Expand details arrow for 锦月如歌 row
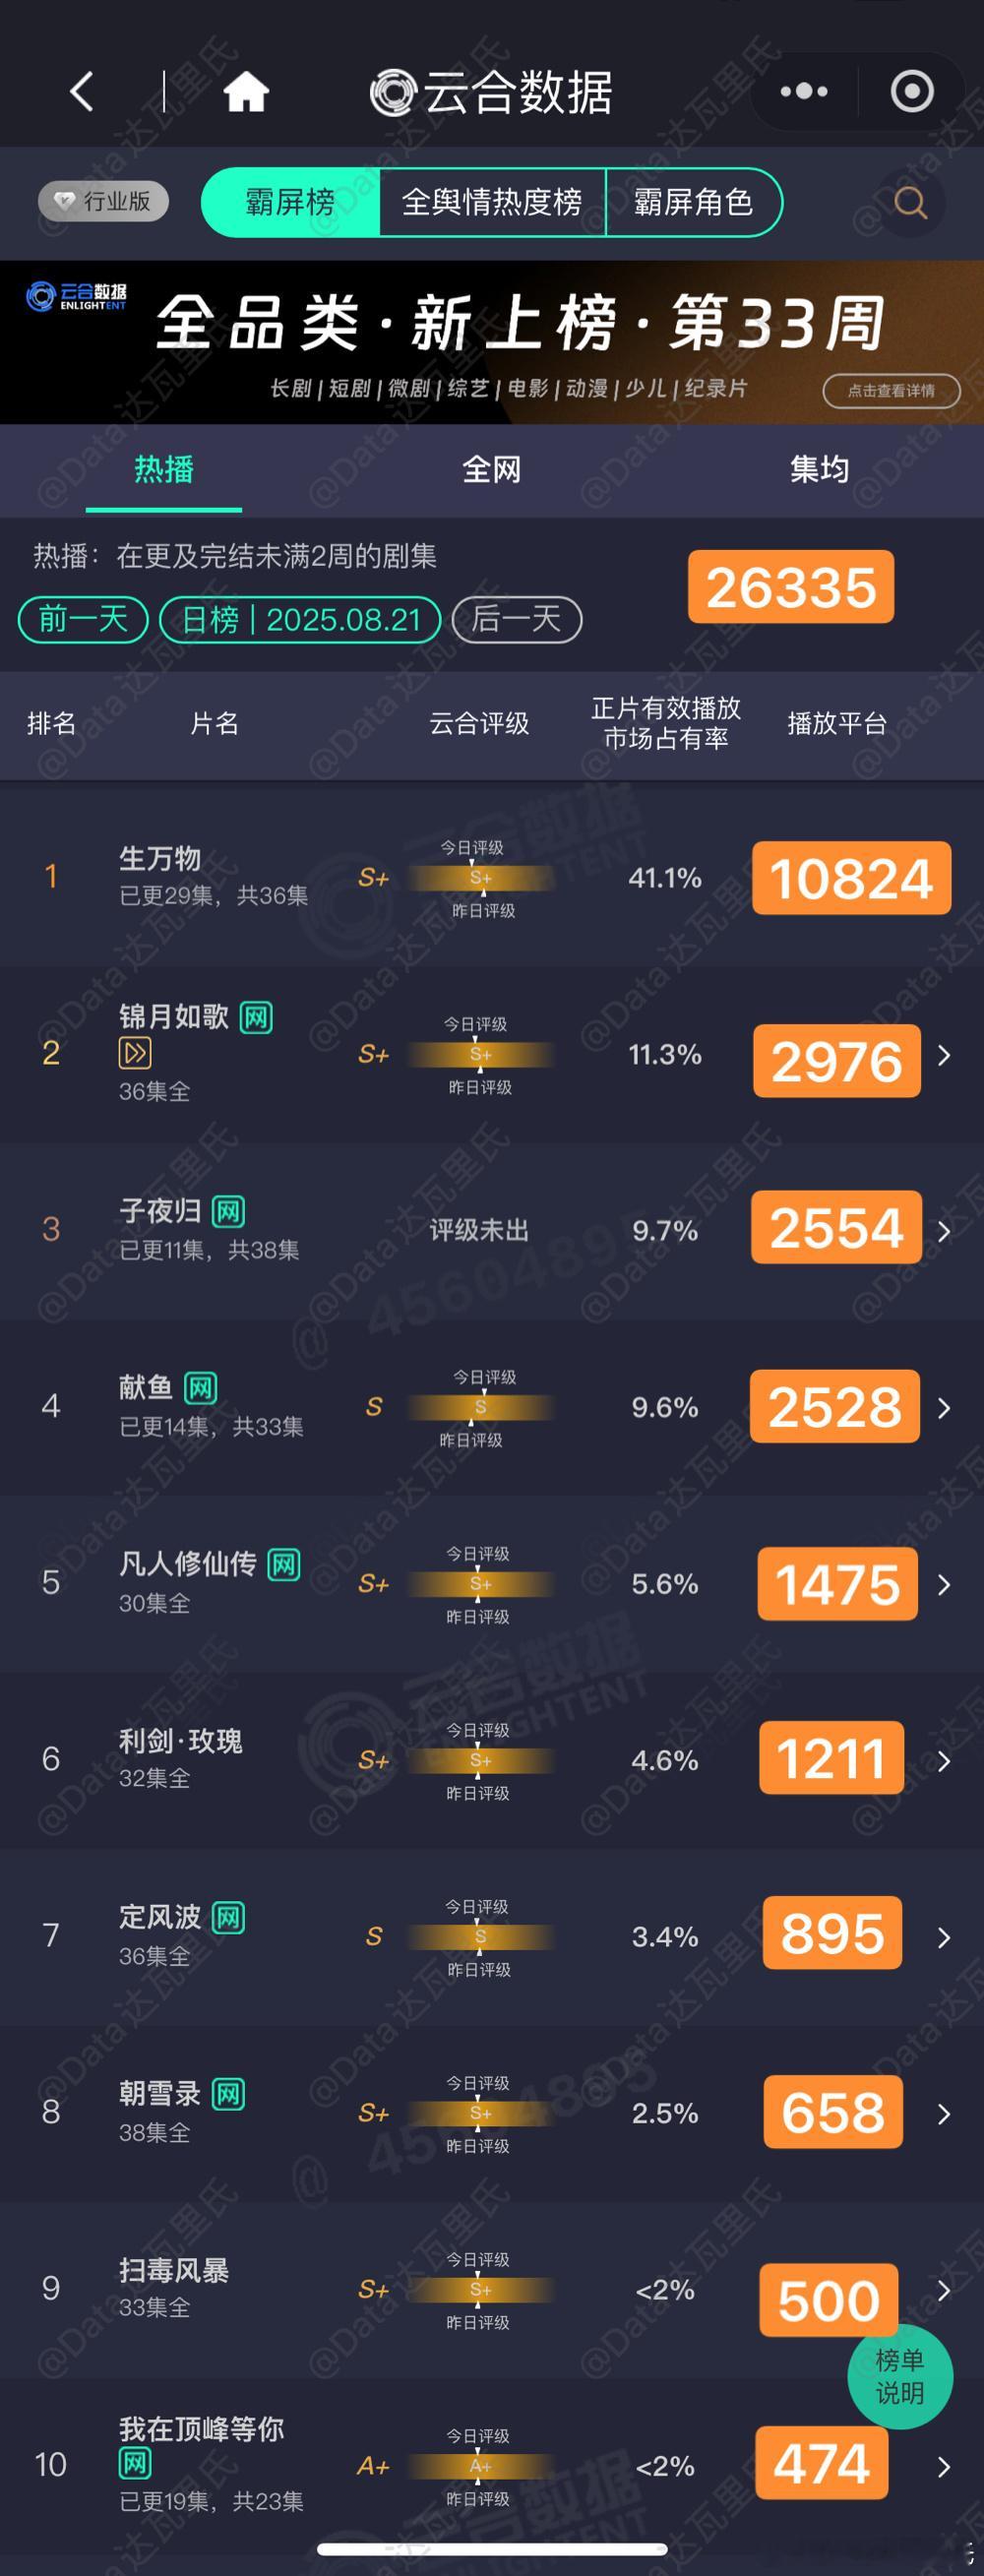 click(x=943, y=1055)
